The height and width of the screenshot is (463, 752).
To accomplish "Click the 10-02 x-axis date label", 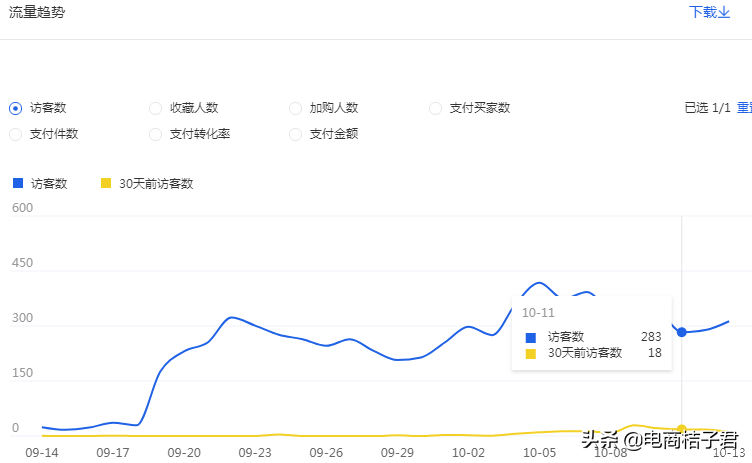I will (x=468, y=452).
